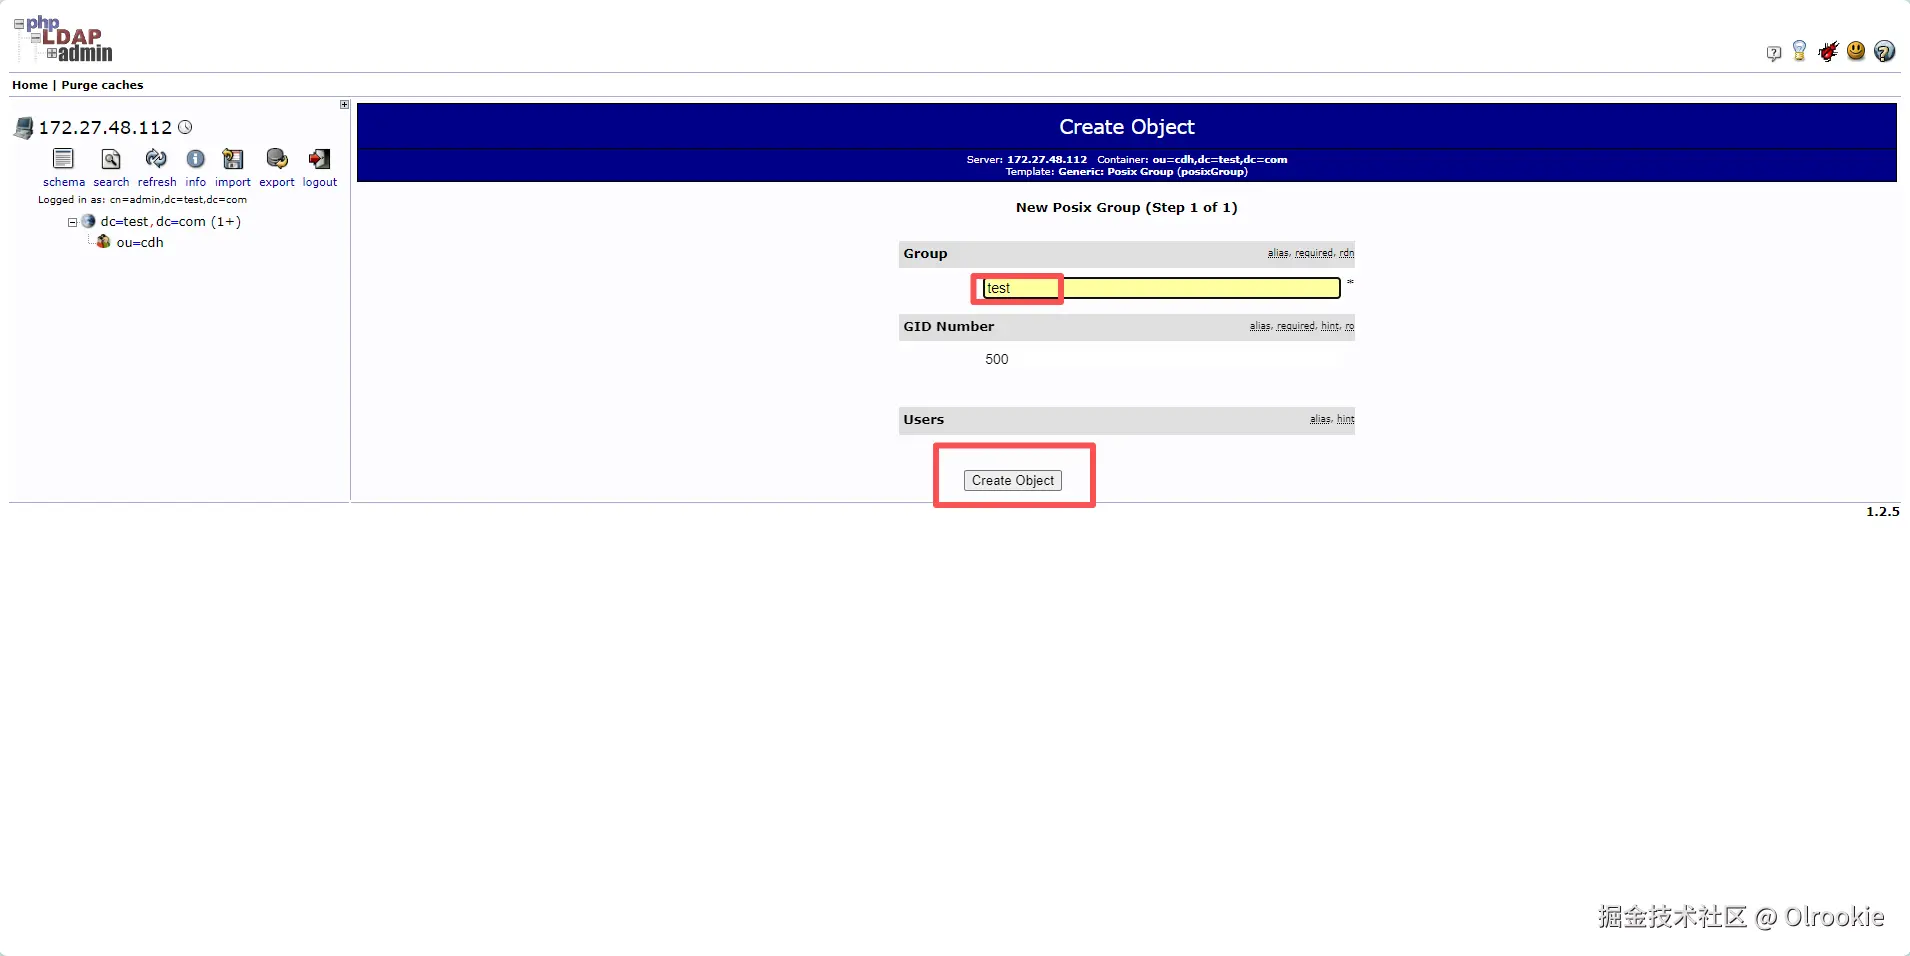1910x956 pixels.
Task: Click 'hint' label in GID Number header
Action: pos(1330,326)
